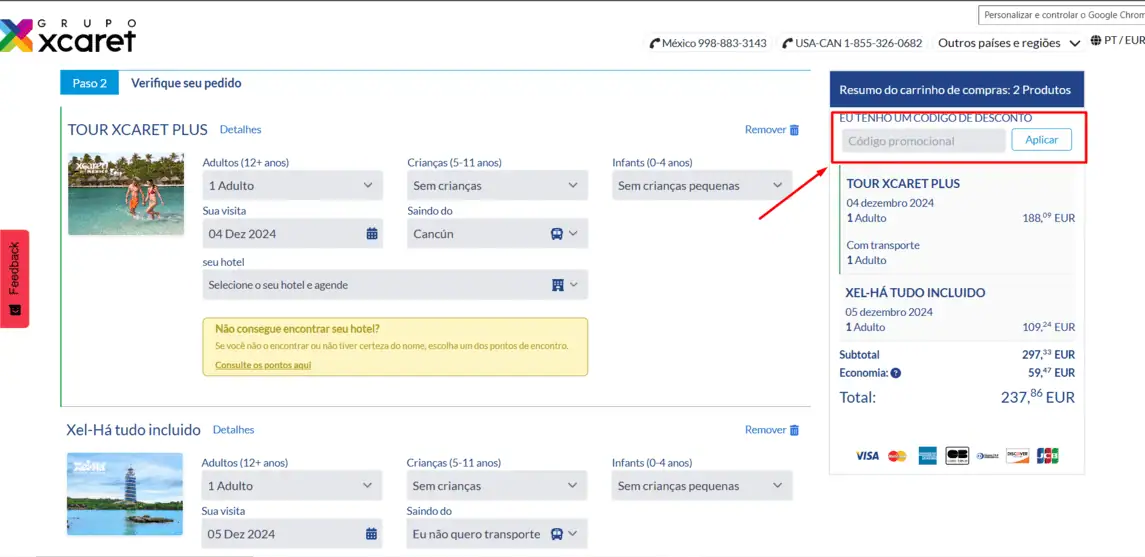This screenshot has height=557, width=1145.
Task: Click trash icon next to Tour Xcaret Plus Remover
Action: pyautogui.click(x=794, y=130)
